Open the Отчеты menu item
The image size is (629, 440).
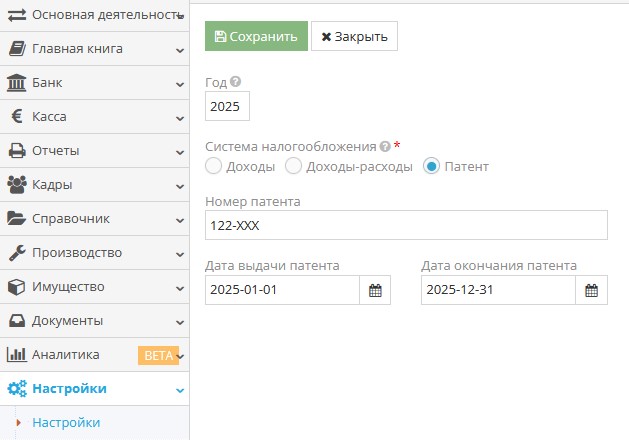94,151
